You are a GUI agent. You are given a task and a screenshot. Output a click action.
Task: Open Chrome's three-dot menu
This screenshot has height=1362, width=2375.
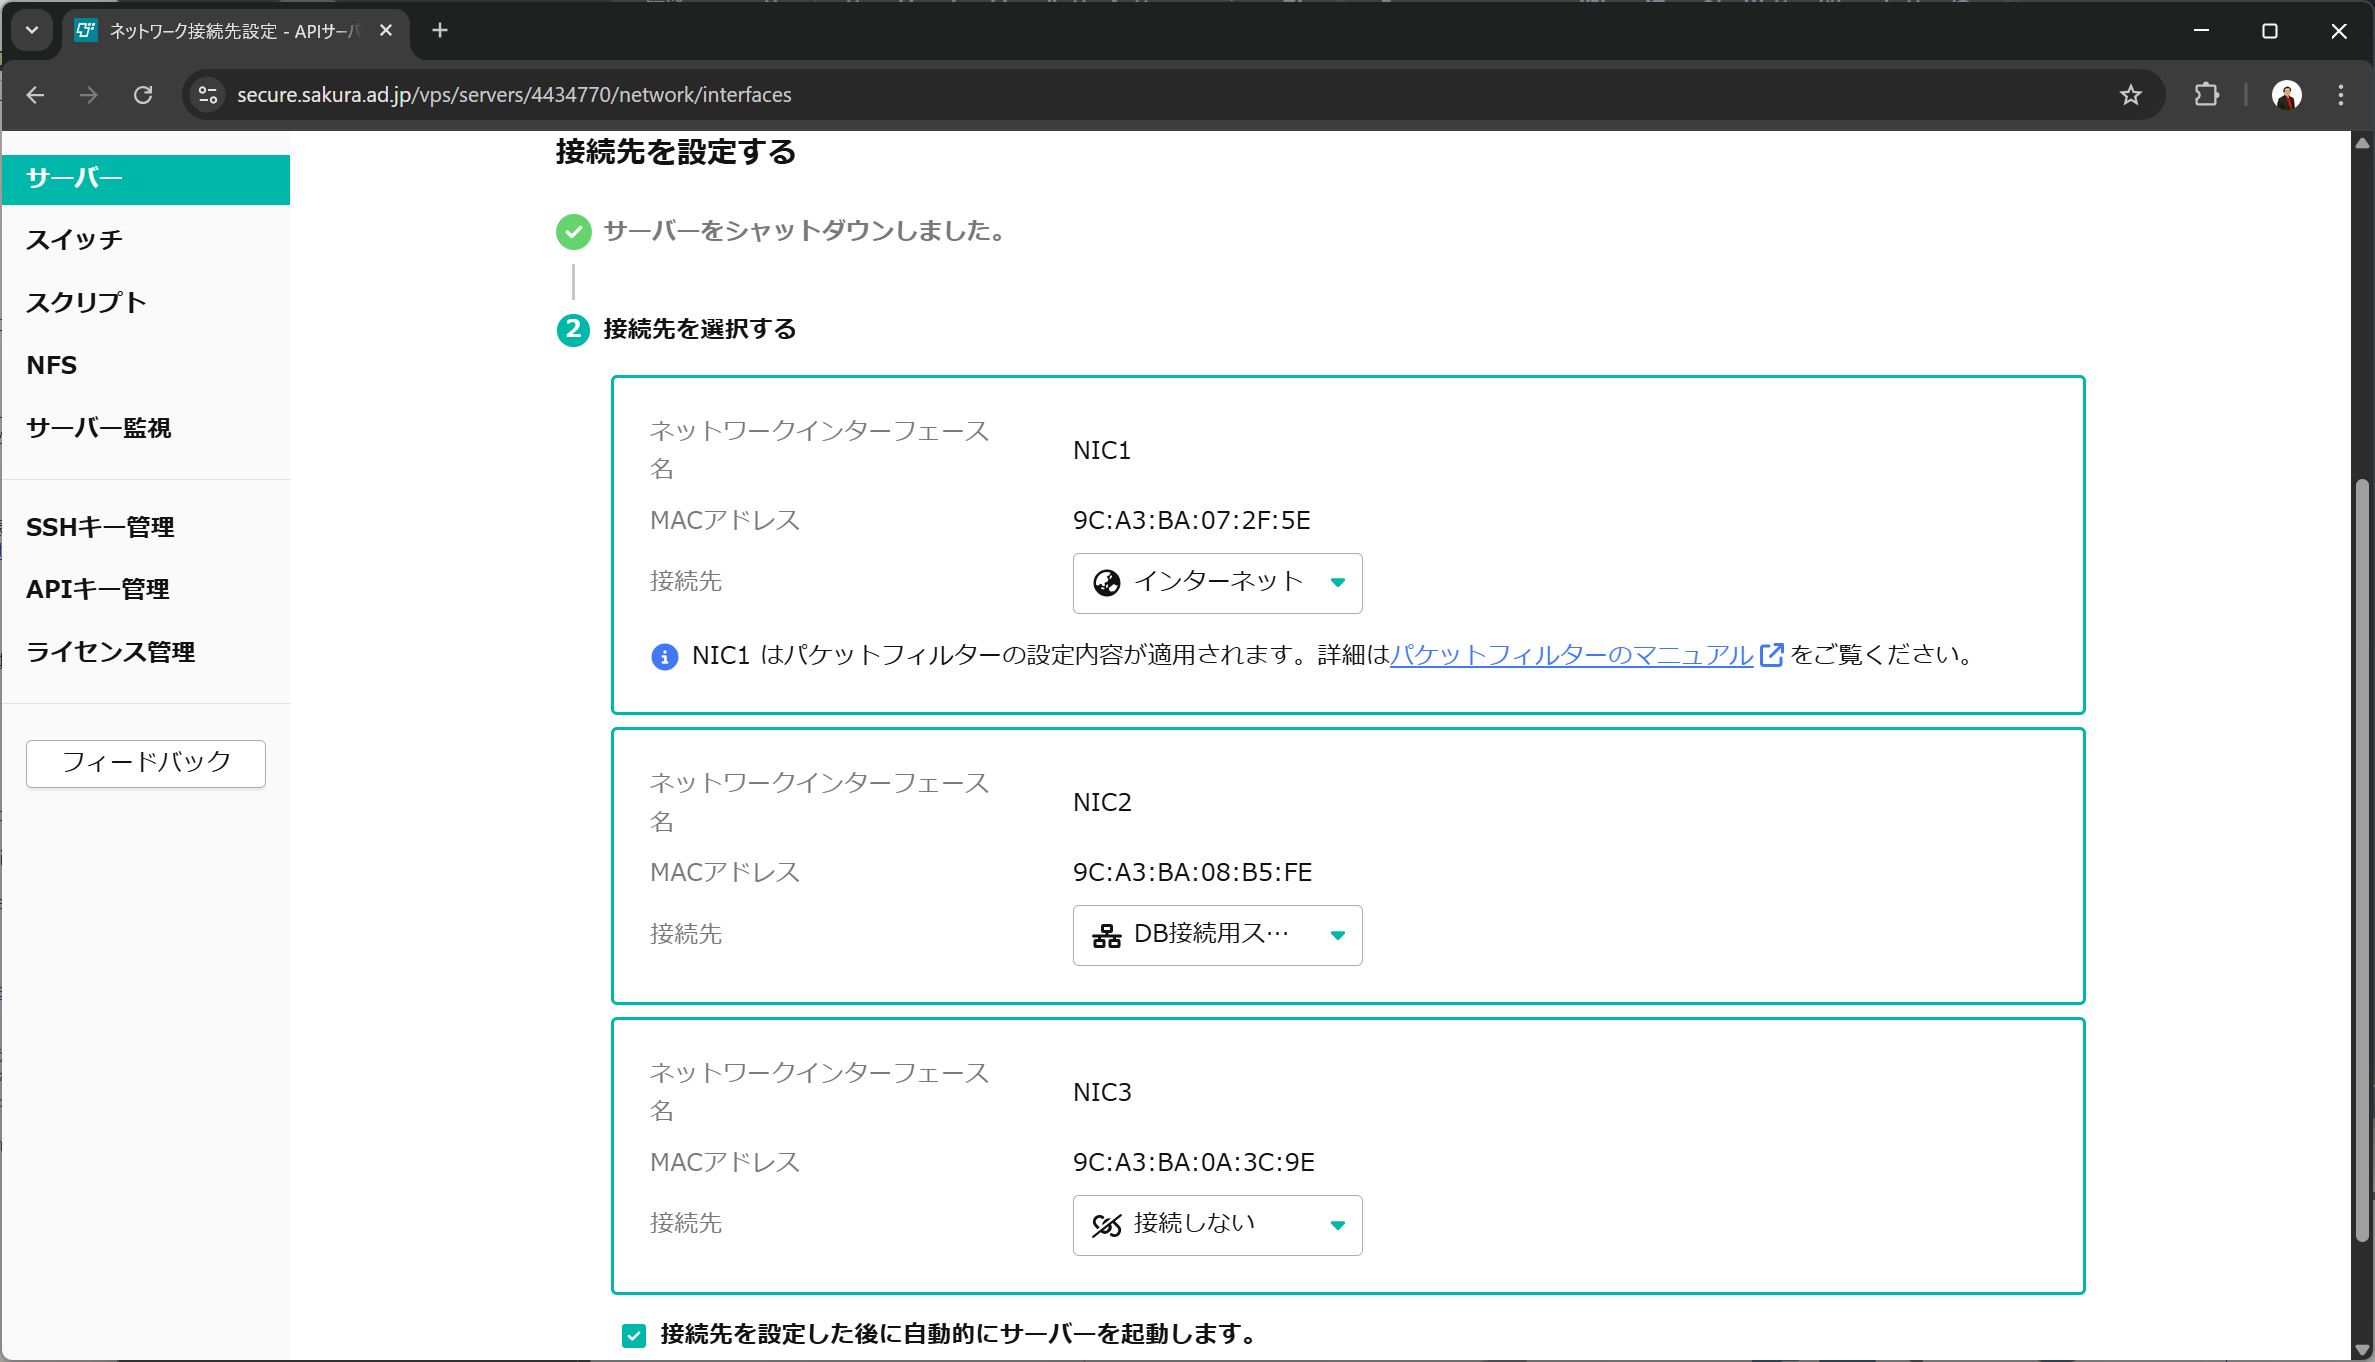pos(2340,95)
